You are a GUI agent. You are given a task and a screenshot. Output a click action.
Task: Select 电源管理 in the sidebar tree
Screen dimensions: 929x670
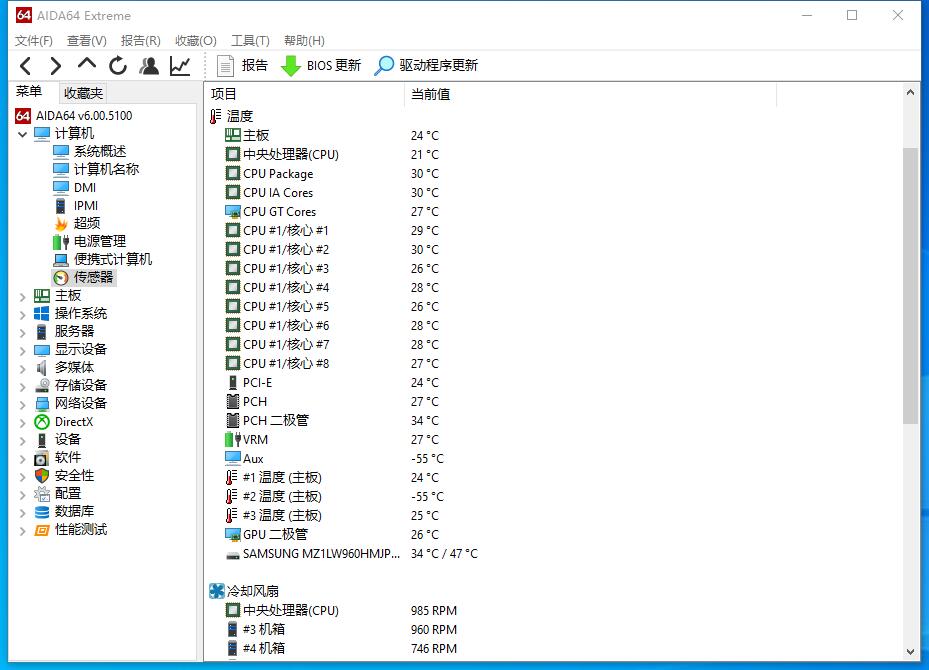(99, 242)
